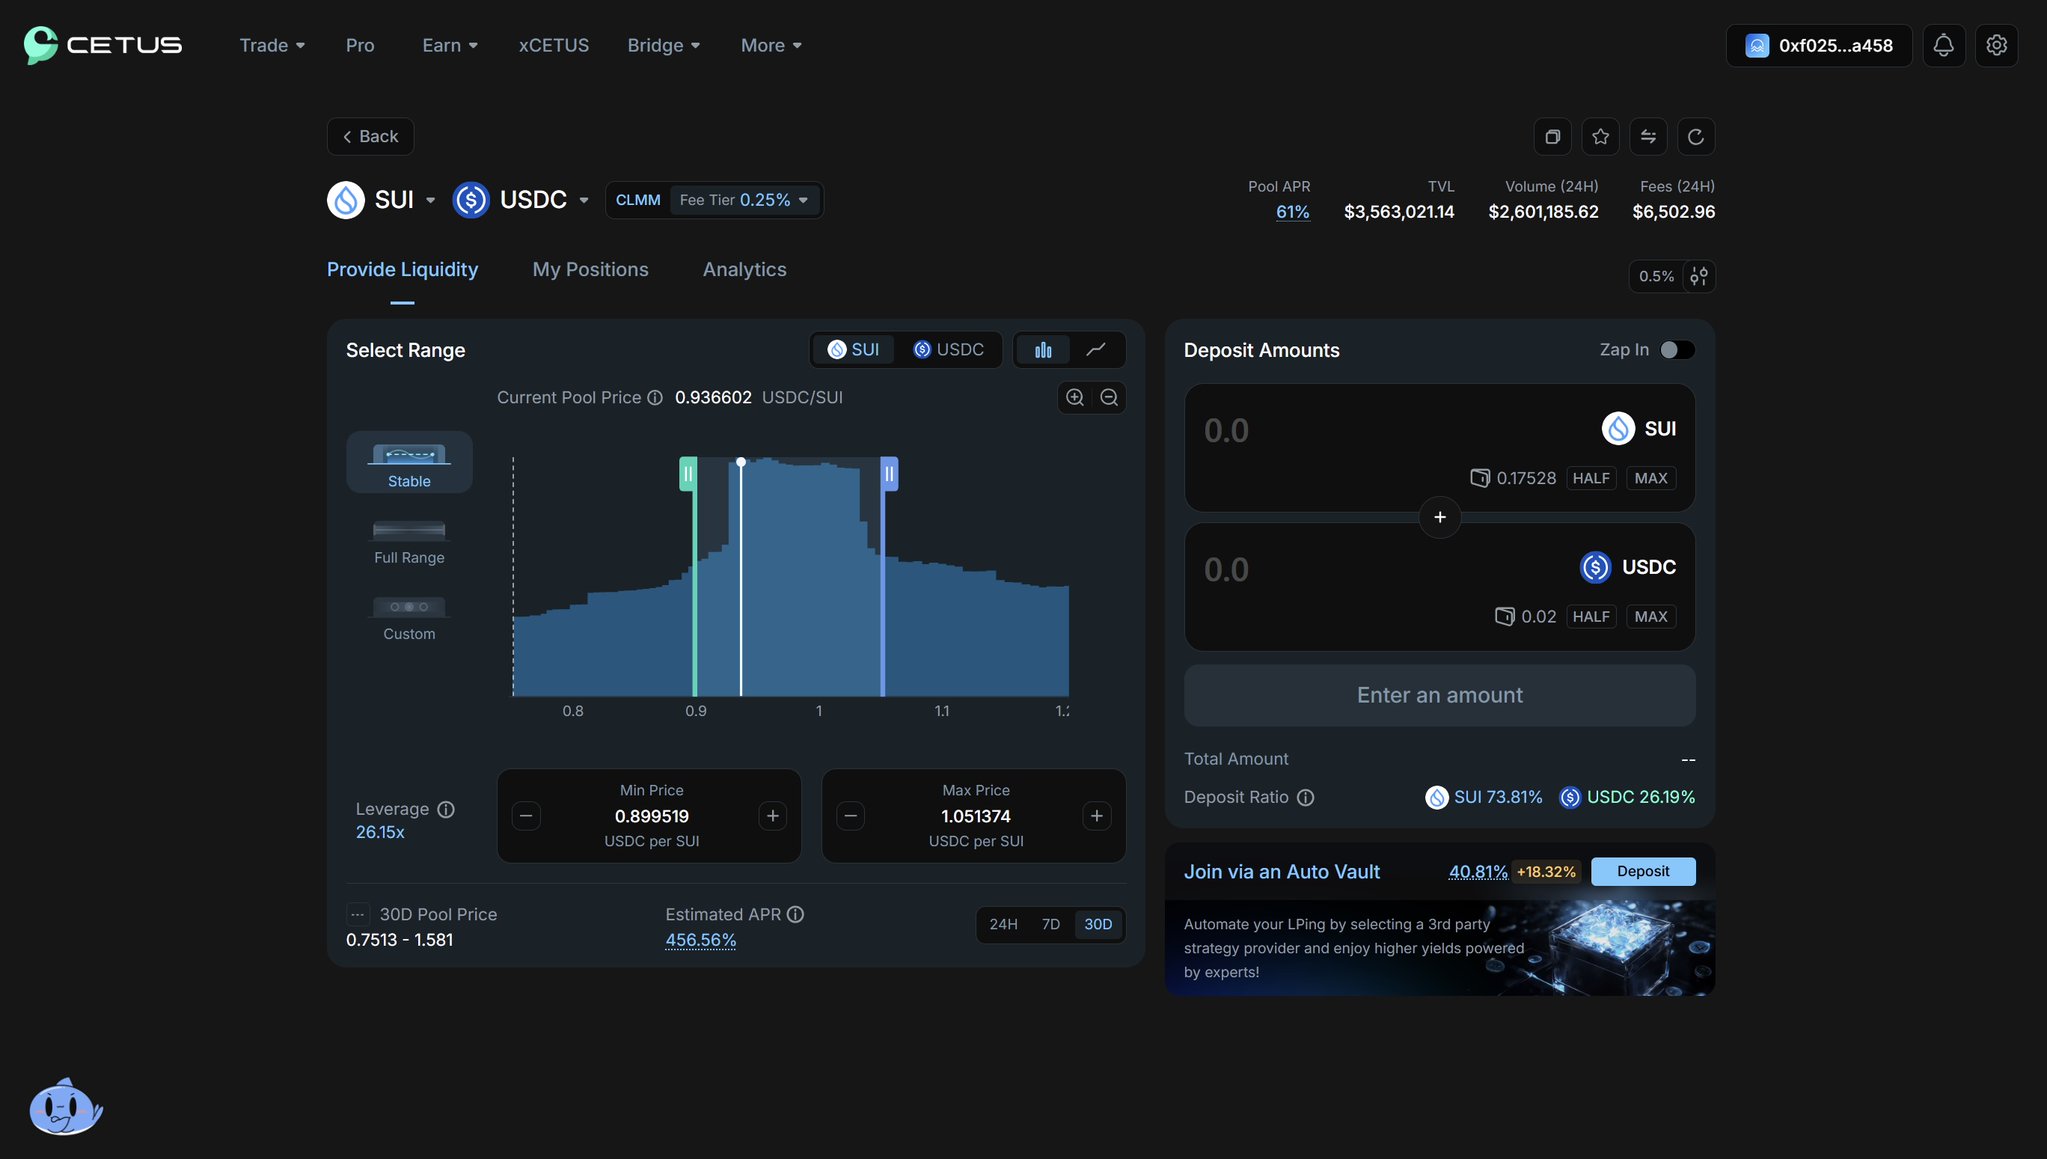
Task: Click MAX for SUI deposit
Action: pyautogui.click(x=1650, y=478)
